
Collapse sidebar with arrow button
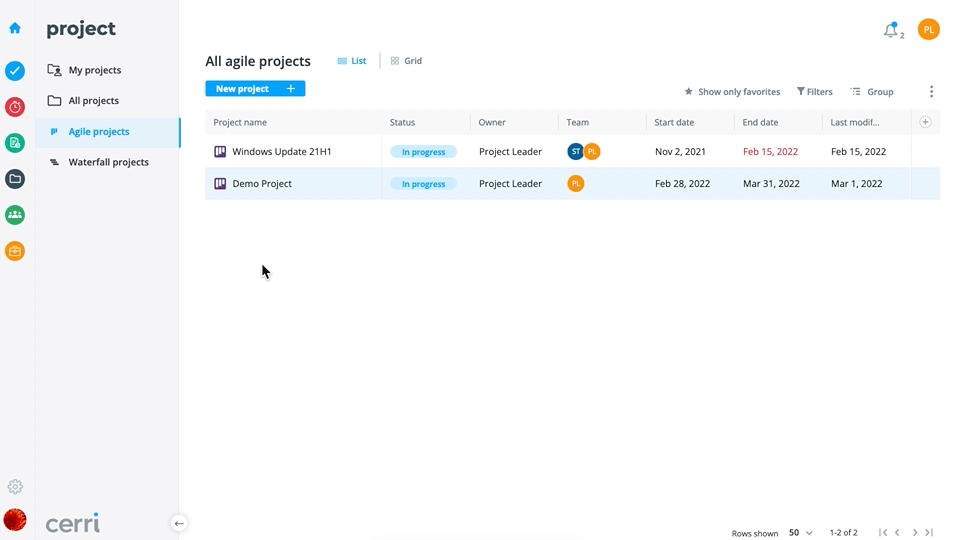click(179, 523)
